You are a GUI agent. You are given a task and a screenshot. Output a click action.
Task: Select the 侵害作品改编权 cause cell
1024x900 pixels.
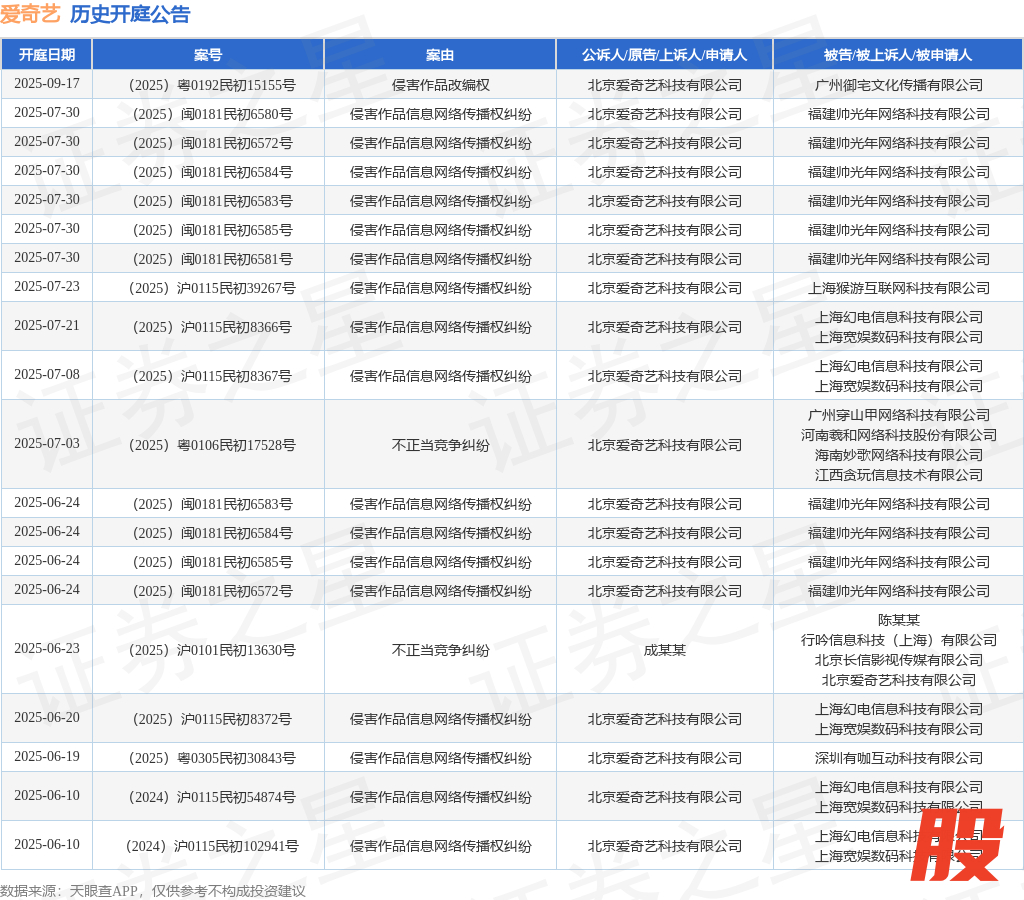pyautogui.click(x=440, y=85)
